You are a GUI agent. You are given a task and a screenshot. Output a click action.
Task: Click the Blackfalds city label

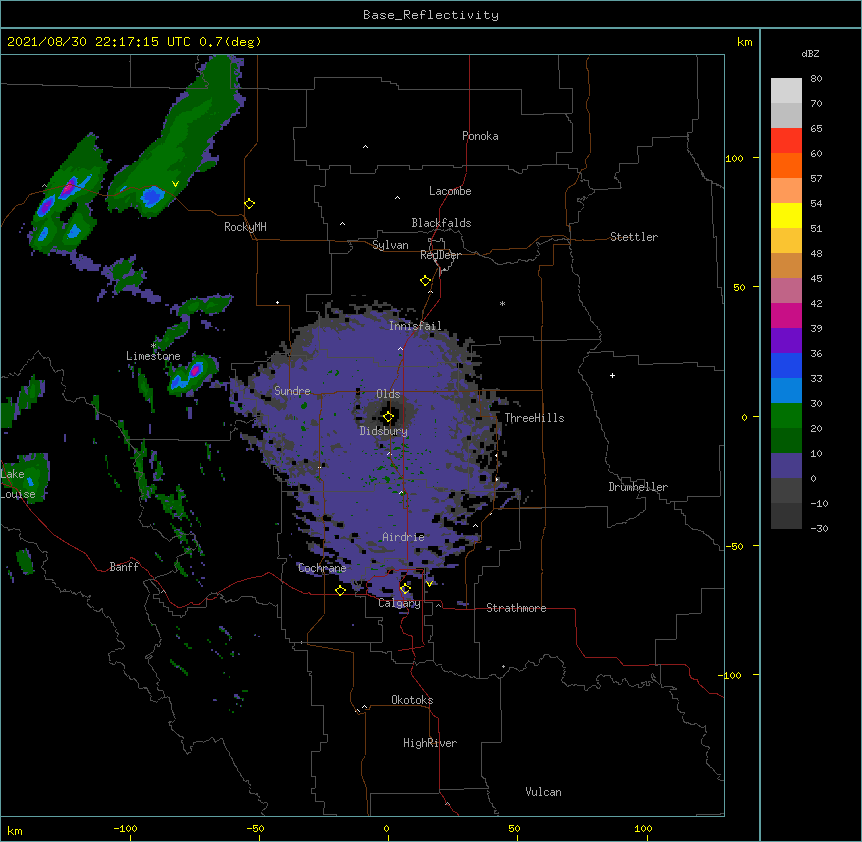(441, 223)
